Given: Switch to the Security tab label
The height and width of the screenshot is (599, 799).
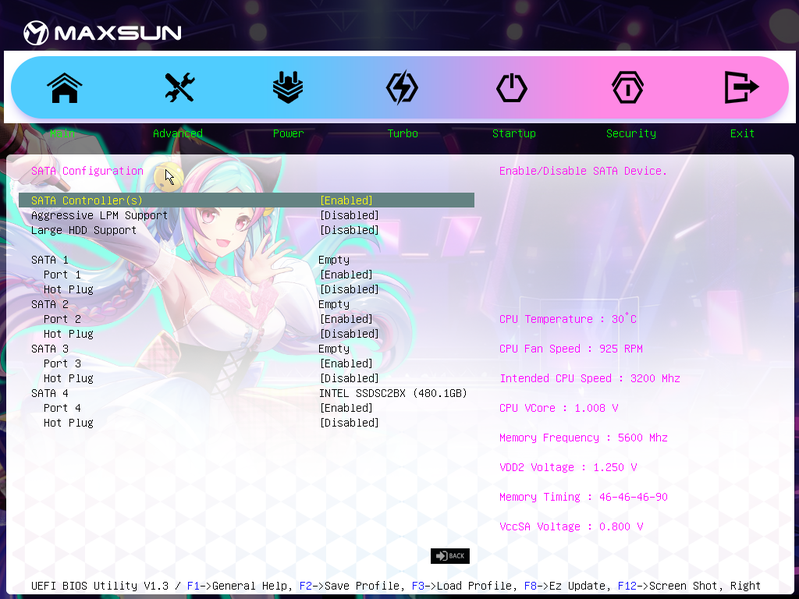Looking at the screenshot, I should point(631,133).
